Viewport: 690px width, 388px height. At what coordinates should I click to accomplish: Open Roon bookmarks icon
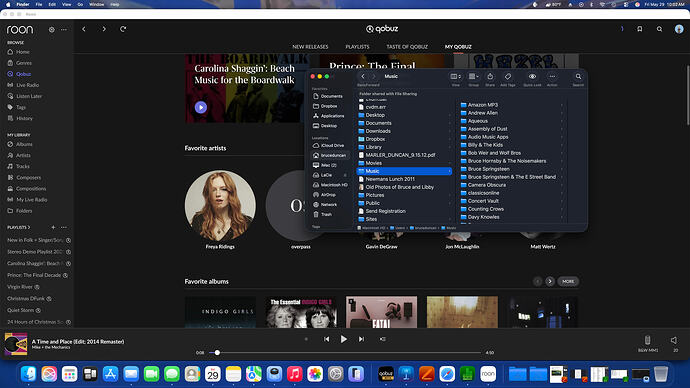pos(639,29)
